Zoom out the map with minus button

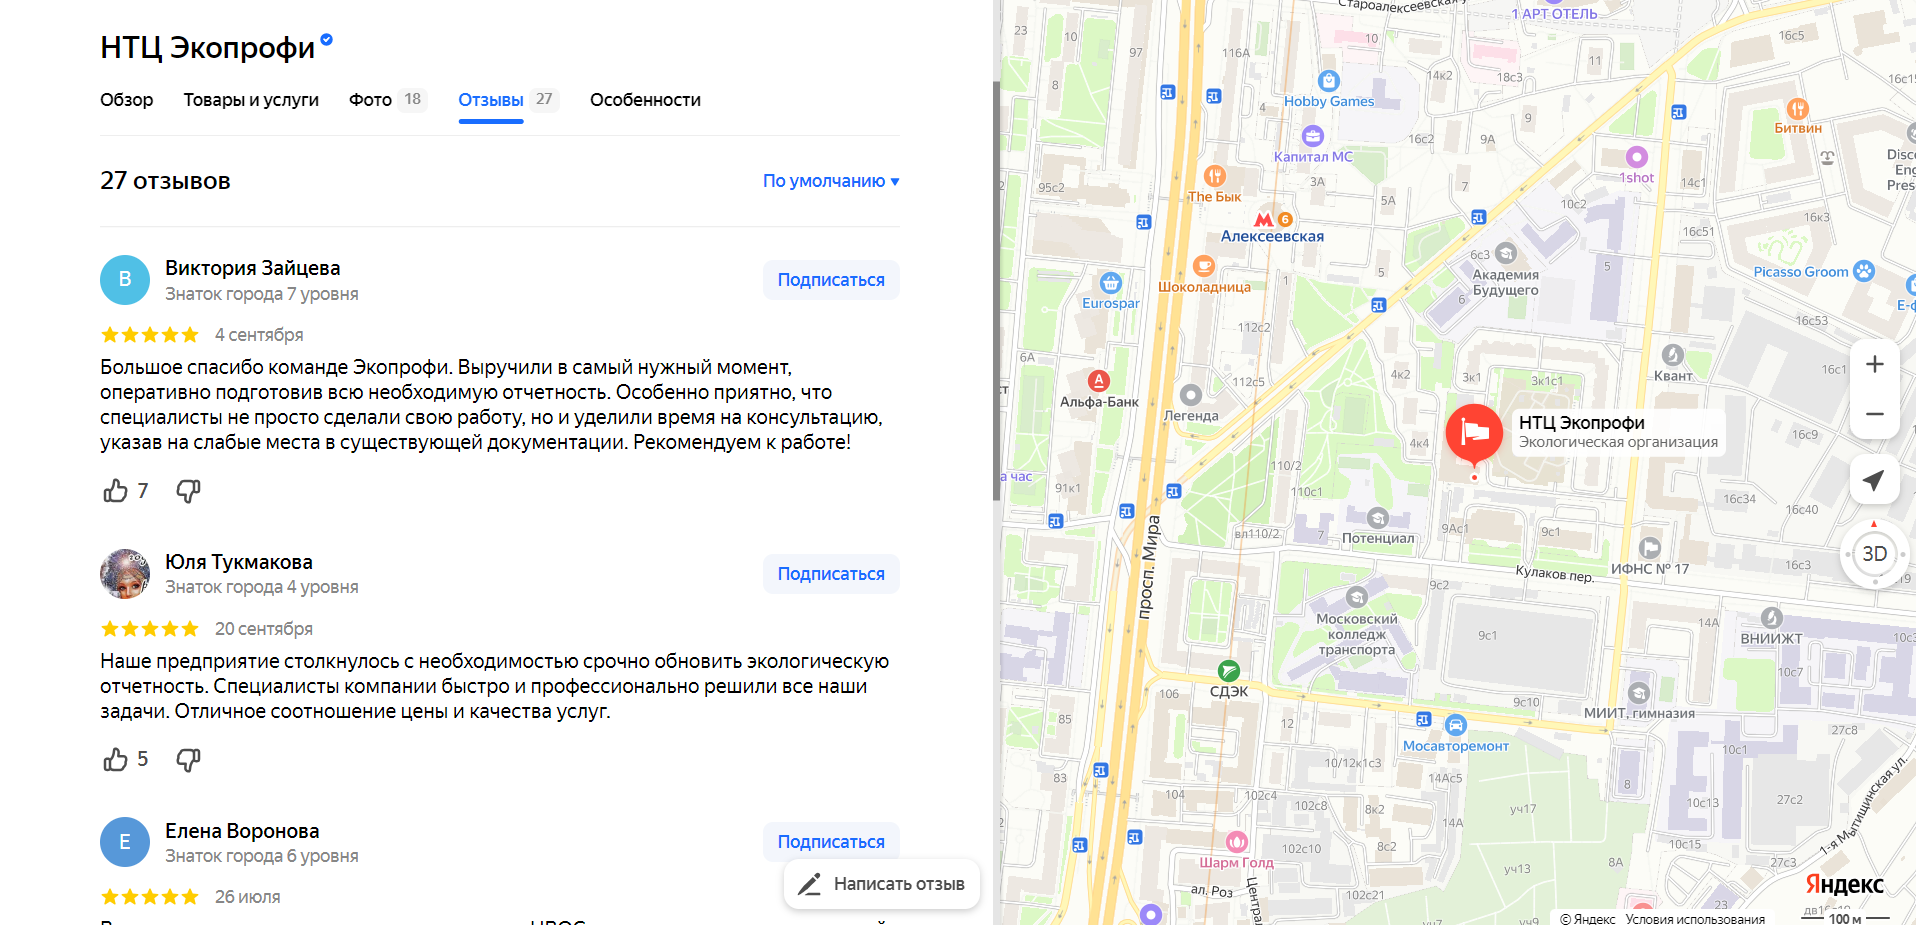point(1875,414)
